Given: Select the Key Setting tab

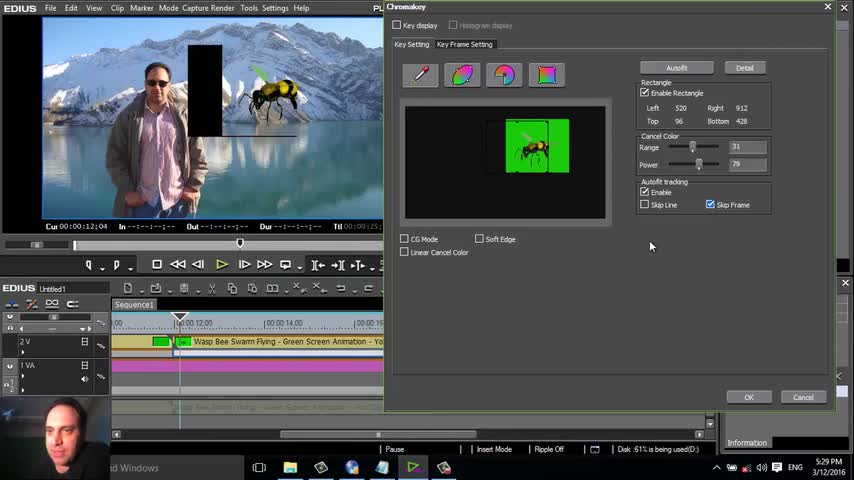Looking at the screenshot, I should (x=412, y=45).
